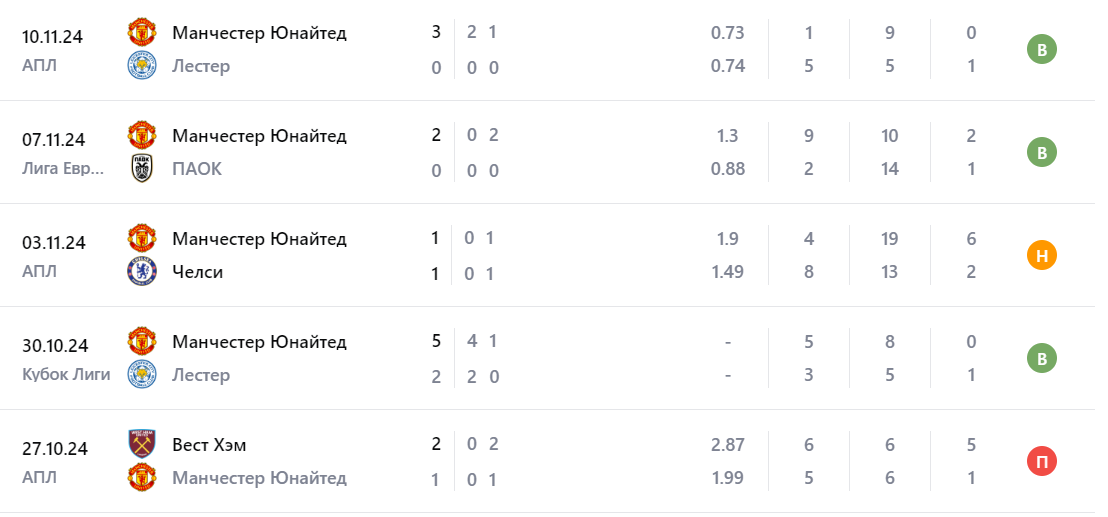Click the orange Н draw badge

(x=1041, y=256)
